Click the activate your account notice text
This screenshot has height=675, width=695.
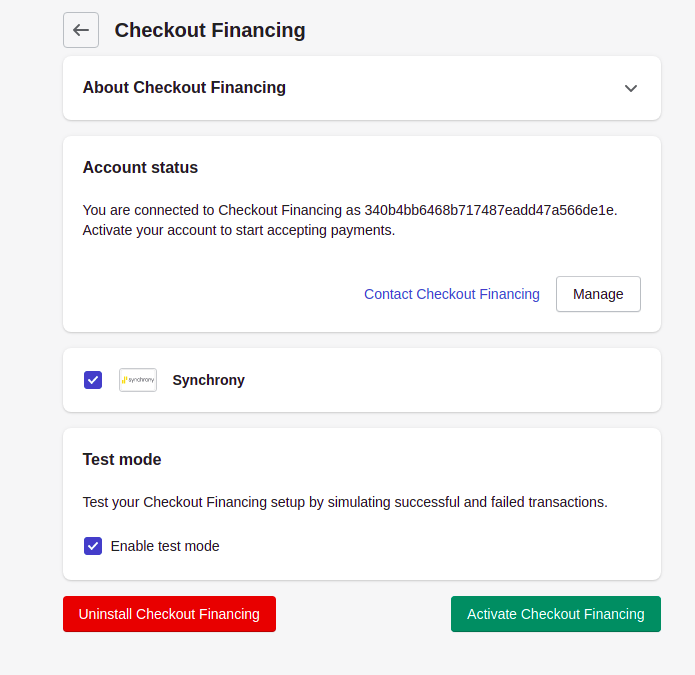pos(238,230)
